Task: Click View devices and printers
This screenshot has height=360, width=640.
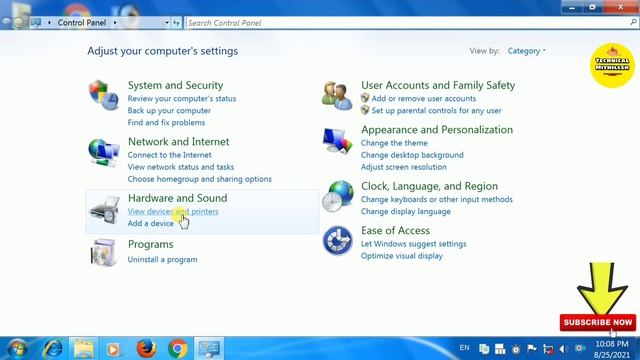Action: [173, 211]
